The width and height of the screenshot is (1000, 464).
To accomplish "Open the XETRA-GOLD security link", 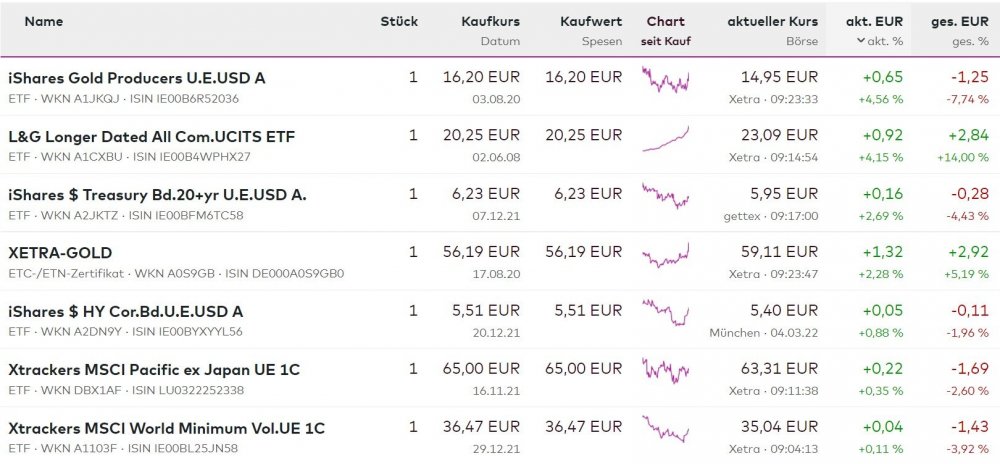I will pyautogui.click(x=60, y=253).
